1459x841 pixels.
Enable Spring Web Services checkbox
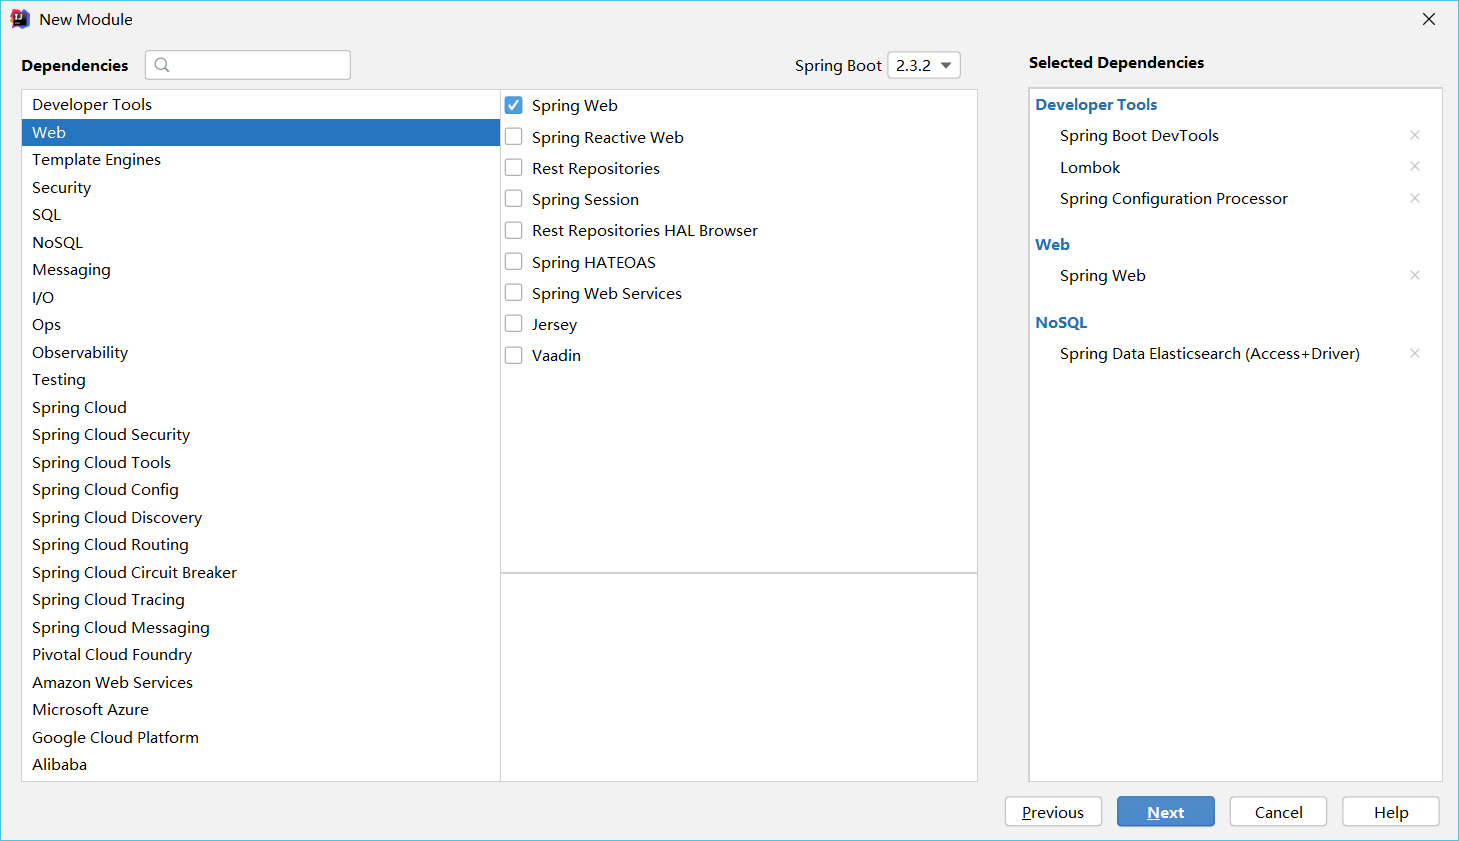[514, 292]
